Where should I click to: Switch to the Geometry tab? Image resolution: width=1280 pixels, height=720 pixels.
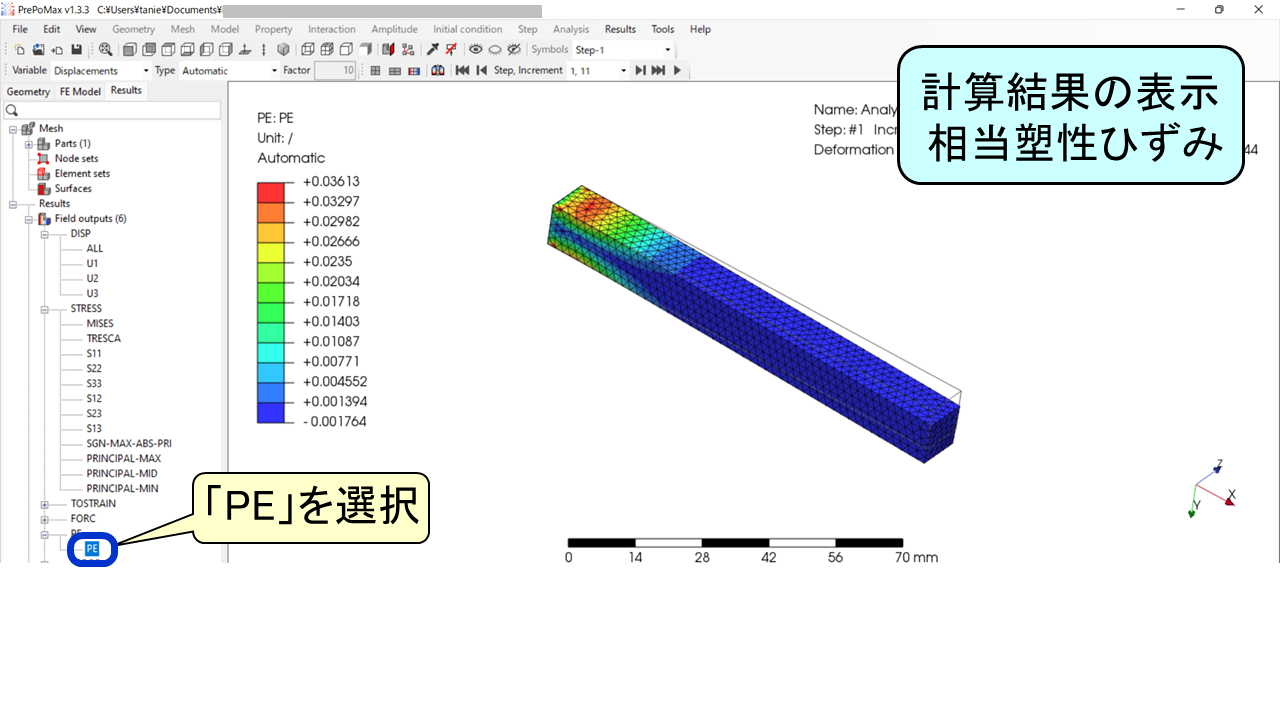coord(28,91)
